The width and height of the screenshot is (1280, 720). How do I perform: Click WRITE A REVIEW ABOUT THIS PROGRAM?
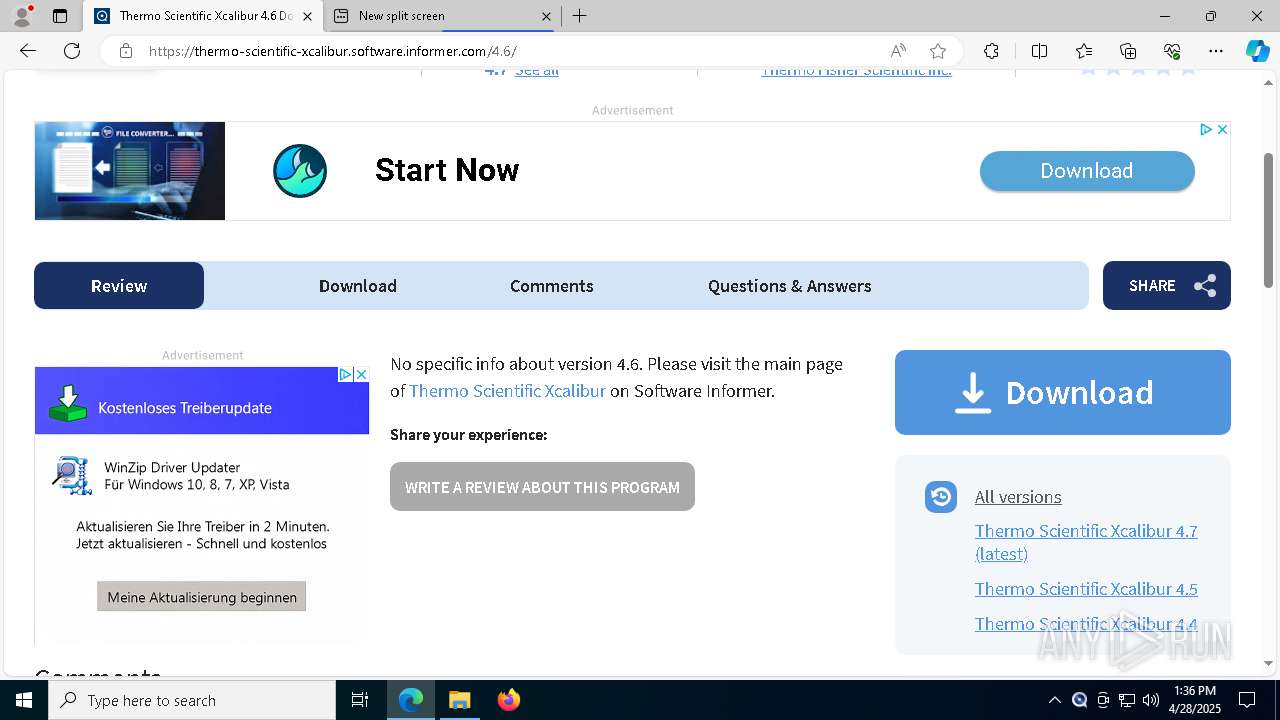click(542, 487)
